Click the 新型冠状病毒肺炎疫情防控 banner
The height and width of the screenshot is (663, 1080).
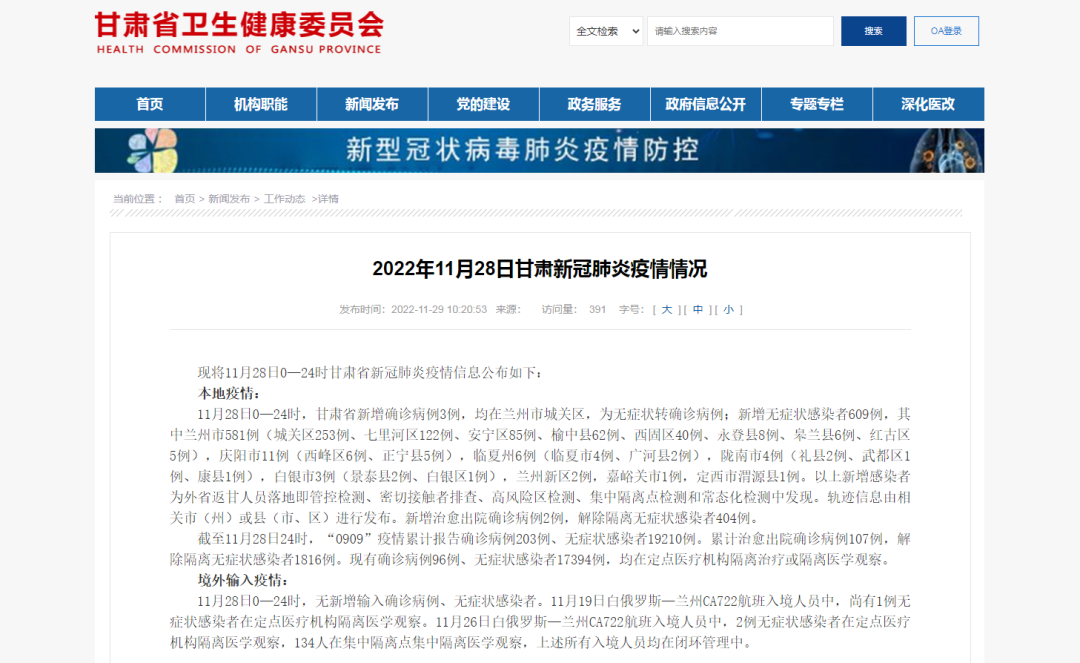539,150
